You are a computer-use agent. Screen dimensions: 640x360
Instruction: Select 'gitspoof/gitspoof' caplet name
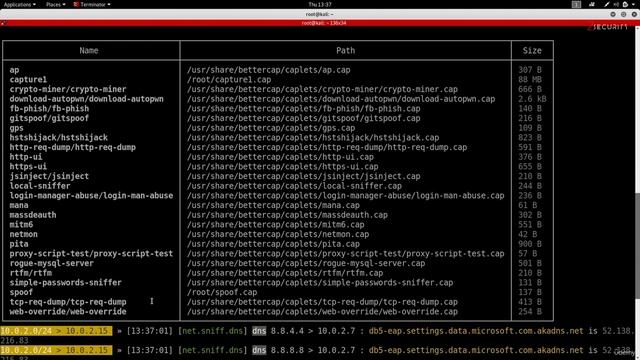[x=49, y=118]
